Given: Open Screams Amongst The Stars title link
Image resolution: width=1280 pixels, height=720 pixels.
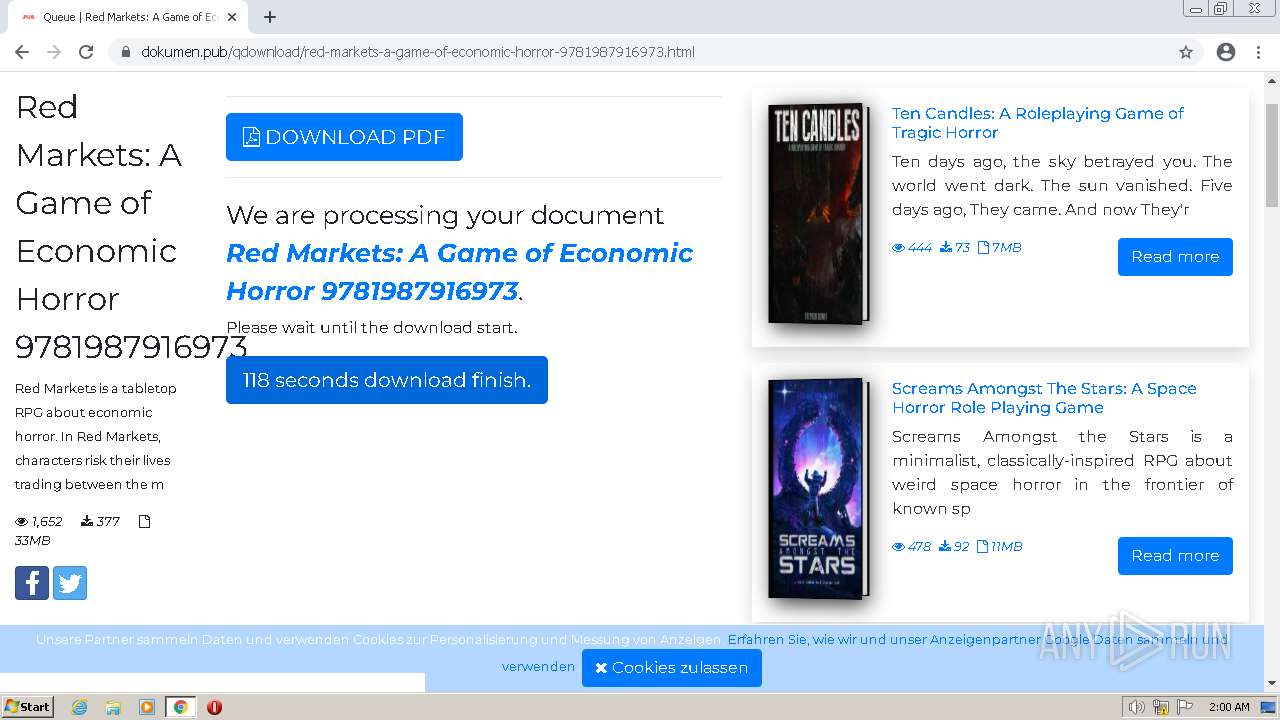Looking at the screenshot, I should pyautogui.click(x=1044, y=398).
